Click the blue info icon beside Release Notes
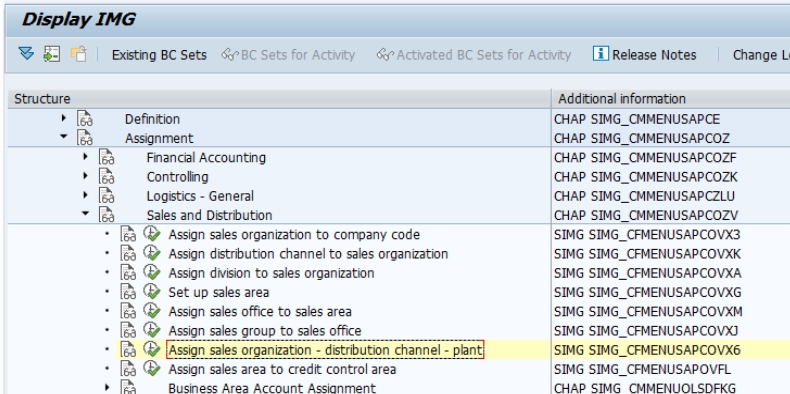The height and width of the screenshot is (394, 790). click(x=600, y=54)
